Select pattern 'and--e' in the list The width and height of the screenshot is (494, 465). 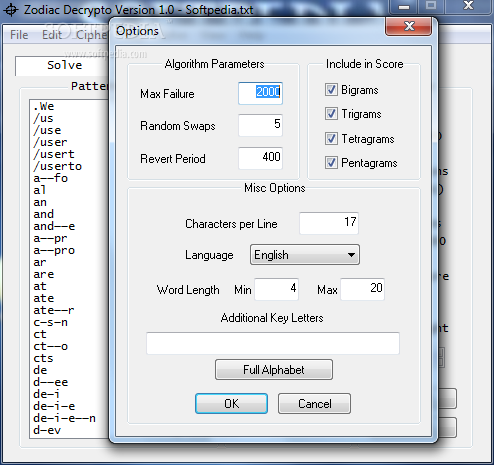coord(54,226)
